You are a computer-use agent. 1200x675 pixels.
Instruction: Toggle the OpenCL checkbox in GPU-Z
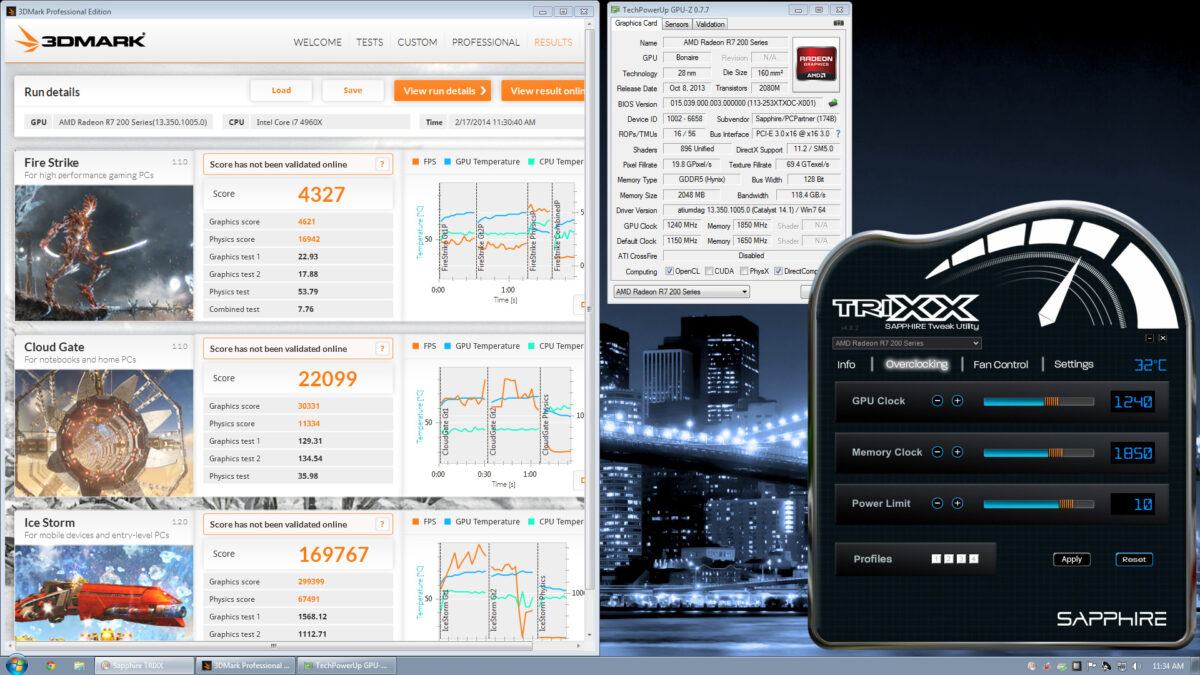click(669, 271)
